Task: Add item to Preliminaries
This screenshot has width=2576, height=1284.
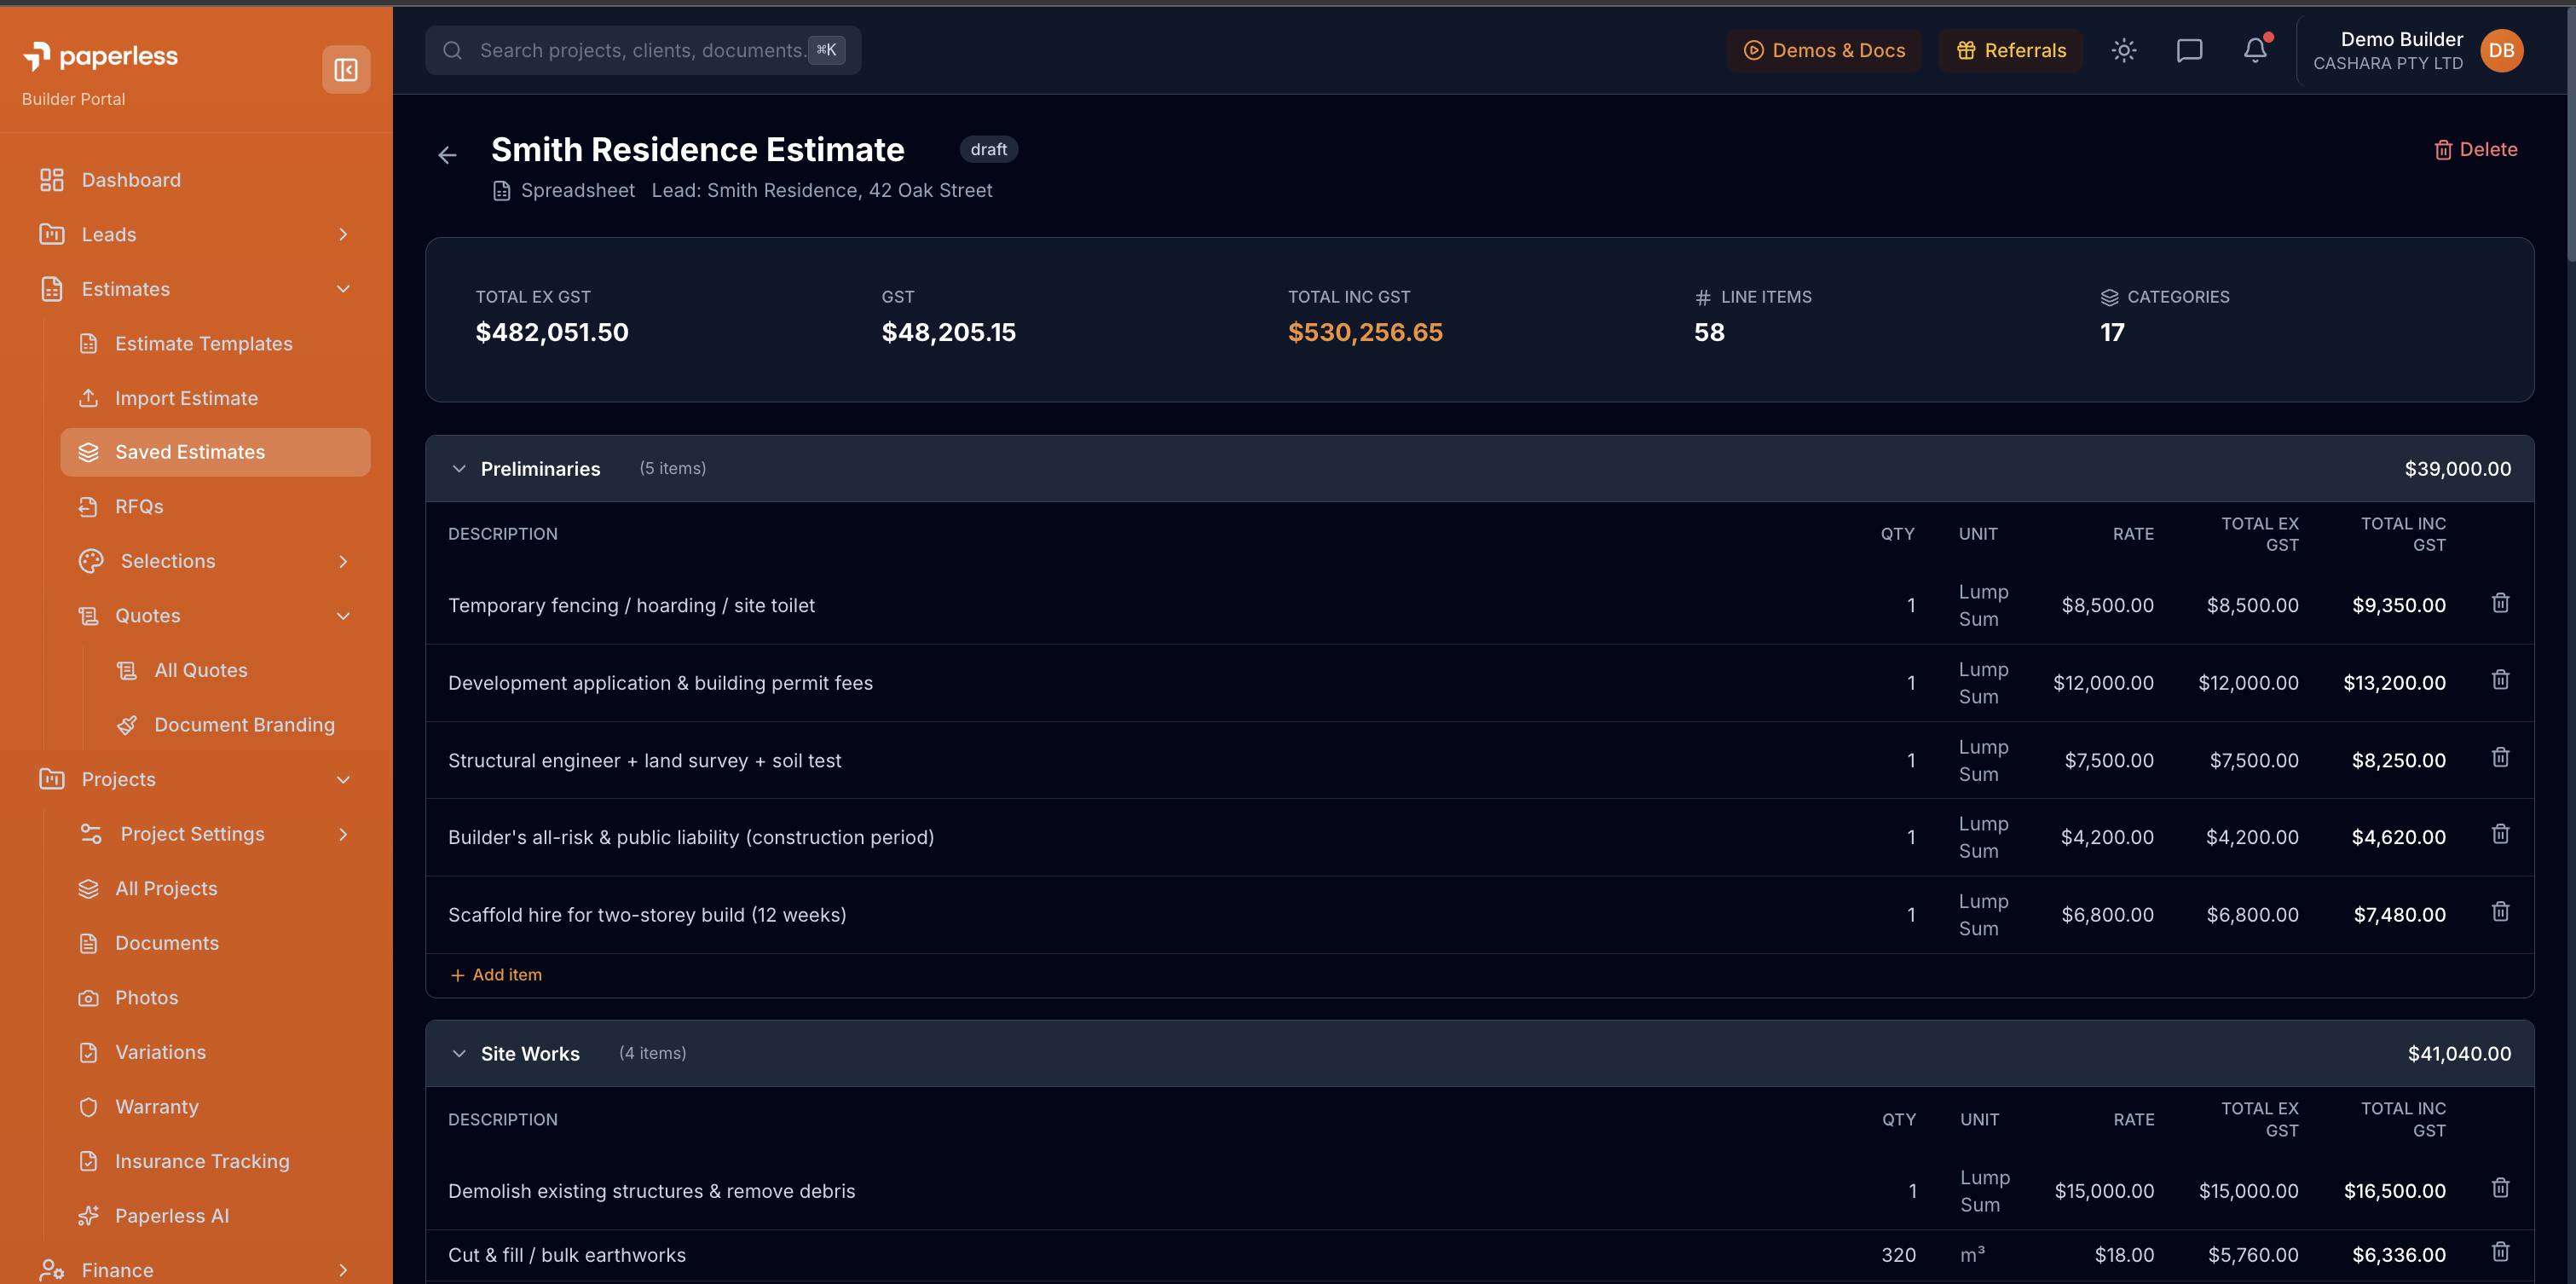Action: 496,975
